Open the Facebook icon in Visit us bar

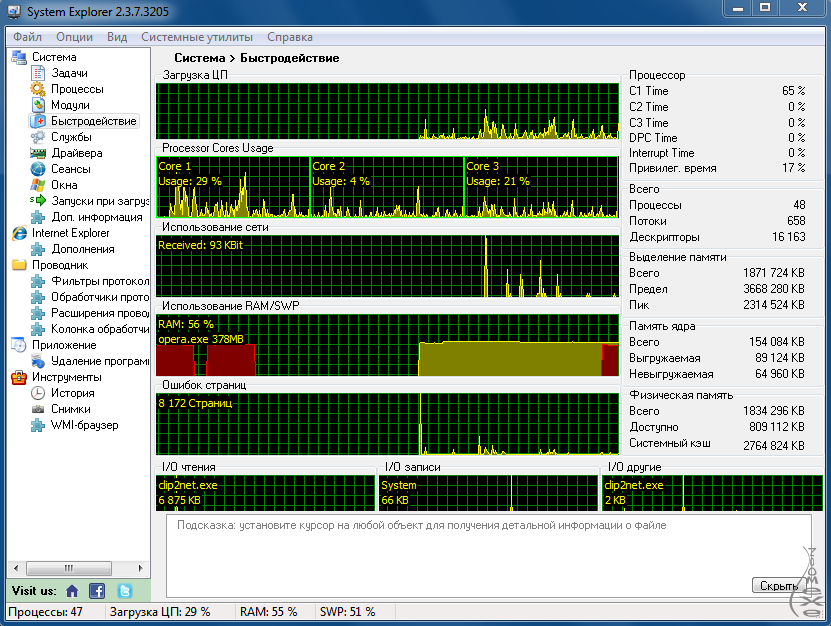click(97, 591)
